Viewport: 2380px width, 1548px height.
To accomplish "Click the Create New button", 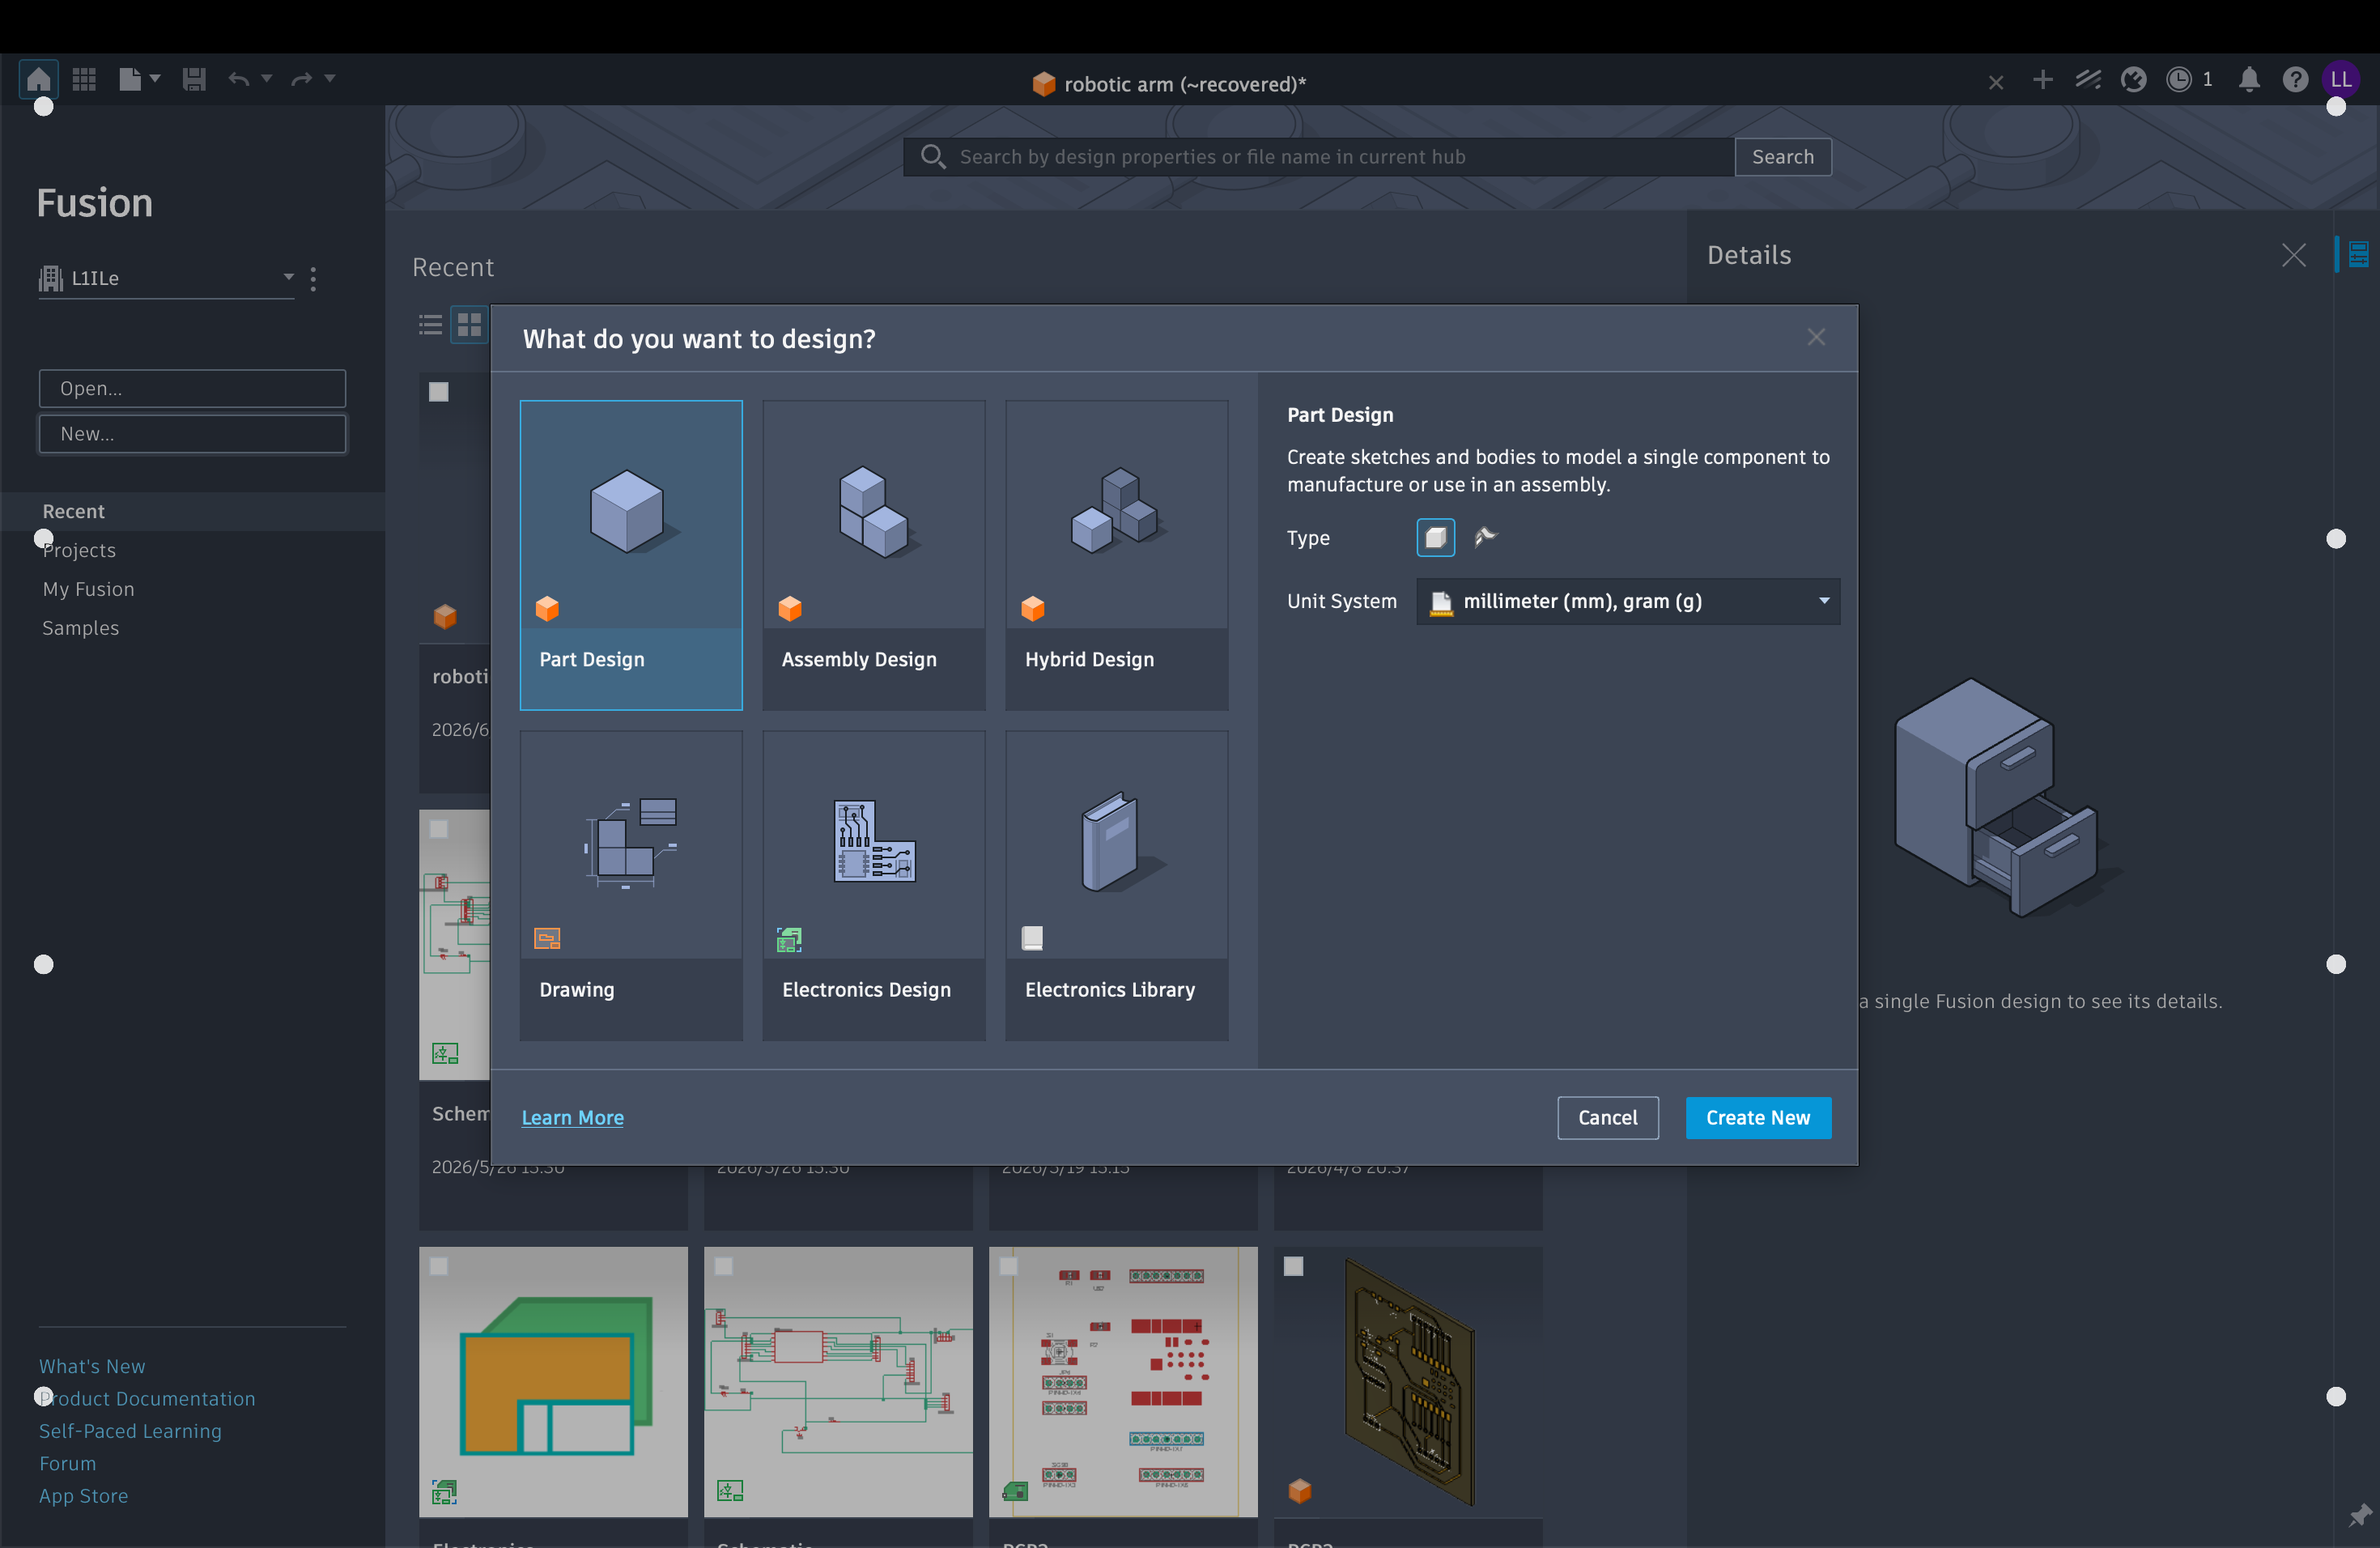I will 1758,1118.
